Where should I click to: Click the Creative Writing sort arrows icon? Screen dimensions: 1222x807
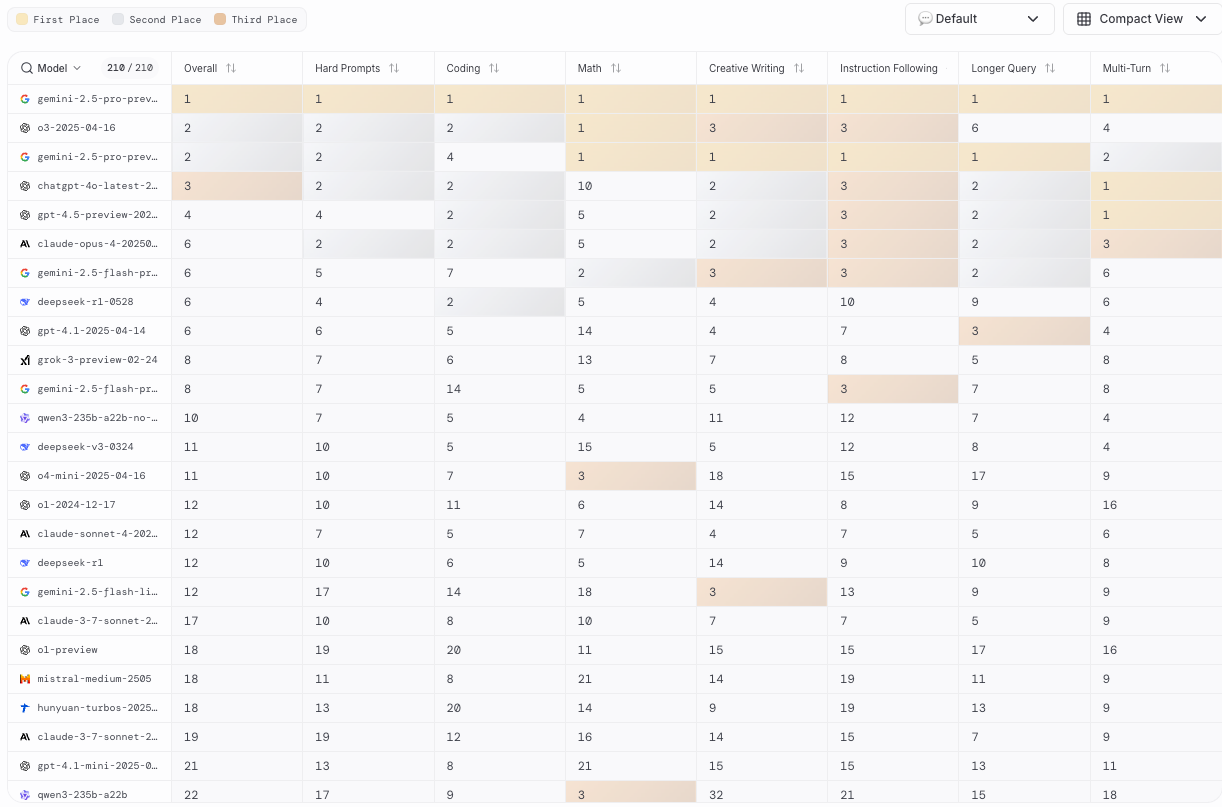click(x=799, y=68)
